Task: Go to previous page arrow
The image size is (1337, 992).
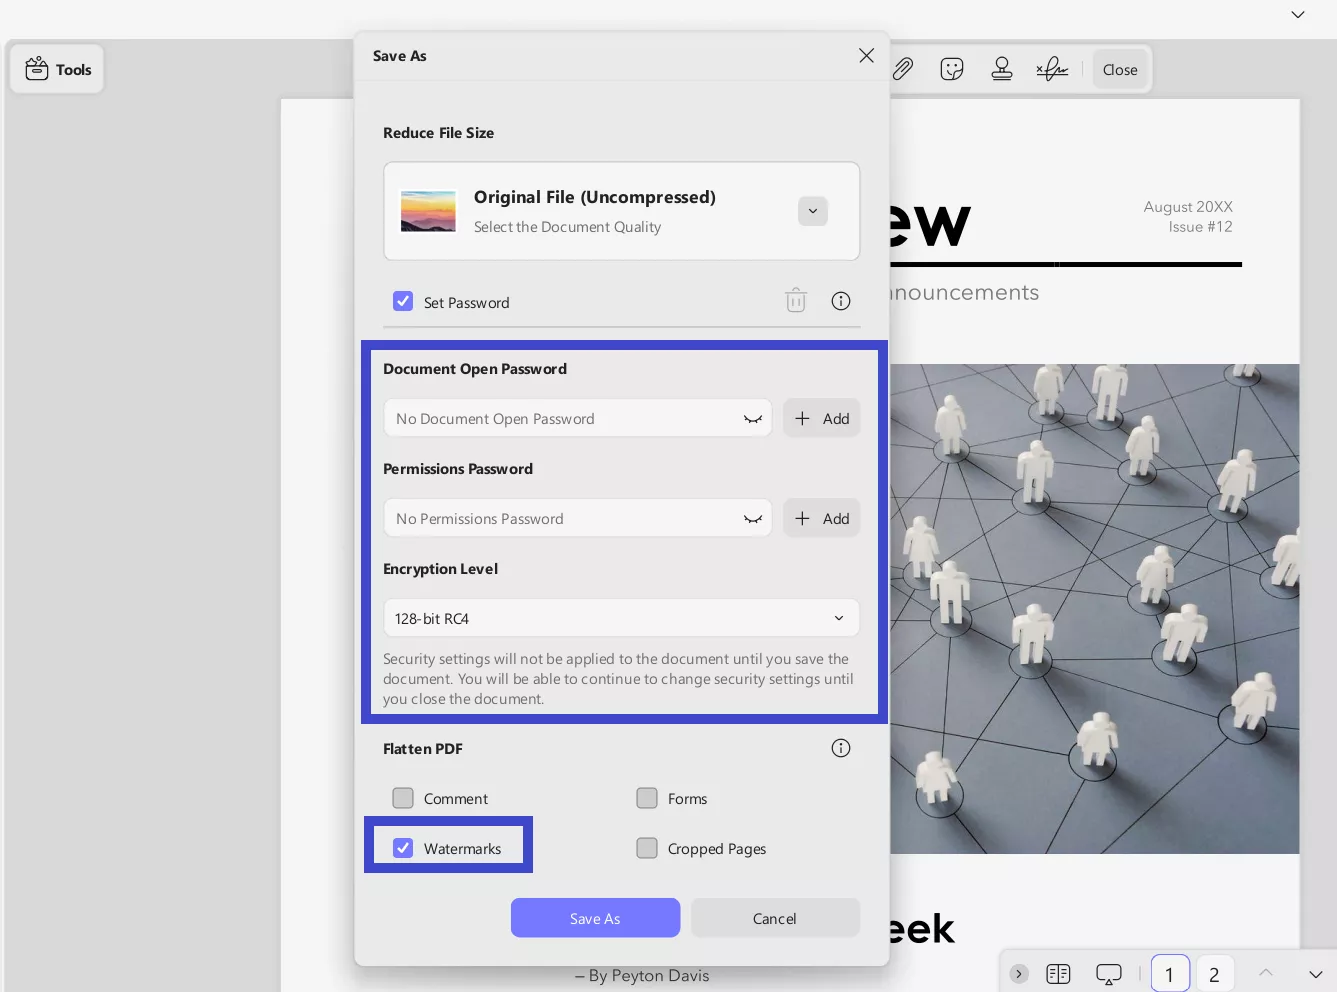Action: coord(1266,972)
